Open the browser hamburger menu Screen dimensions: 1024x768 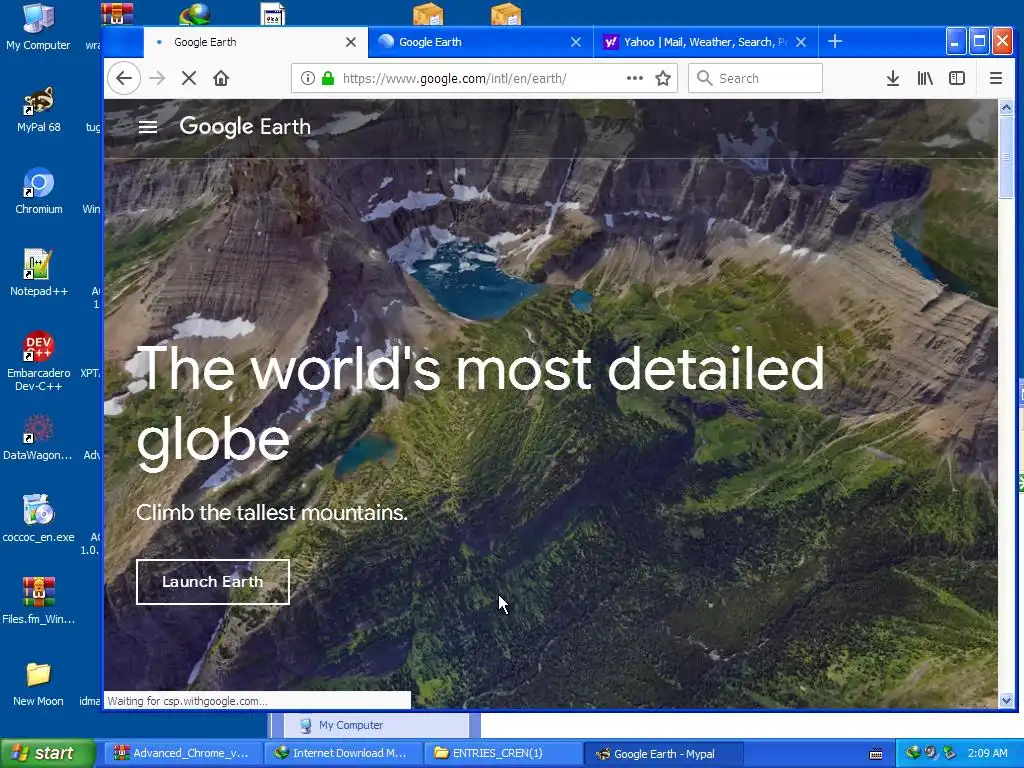pos(995,78)
